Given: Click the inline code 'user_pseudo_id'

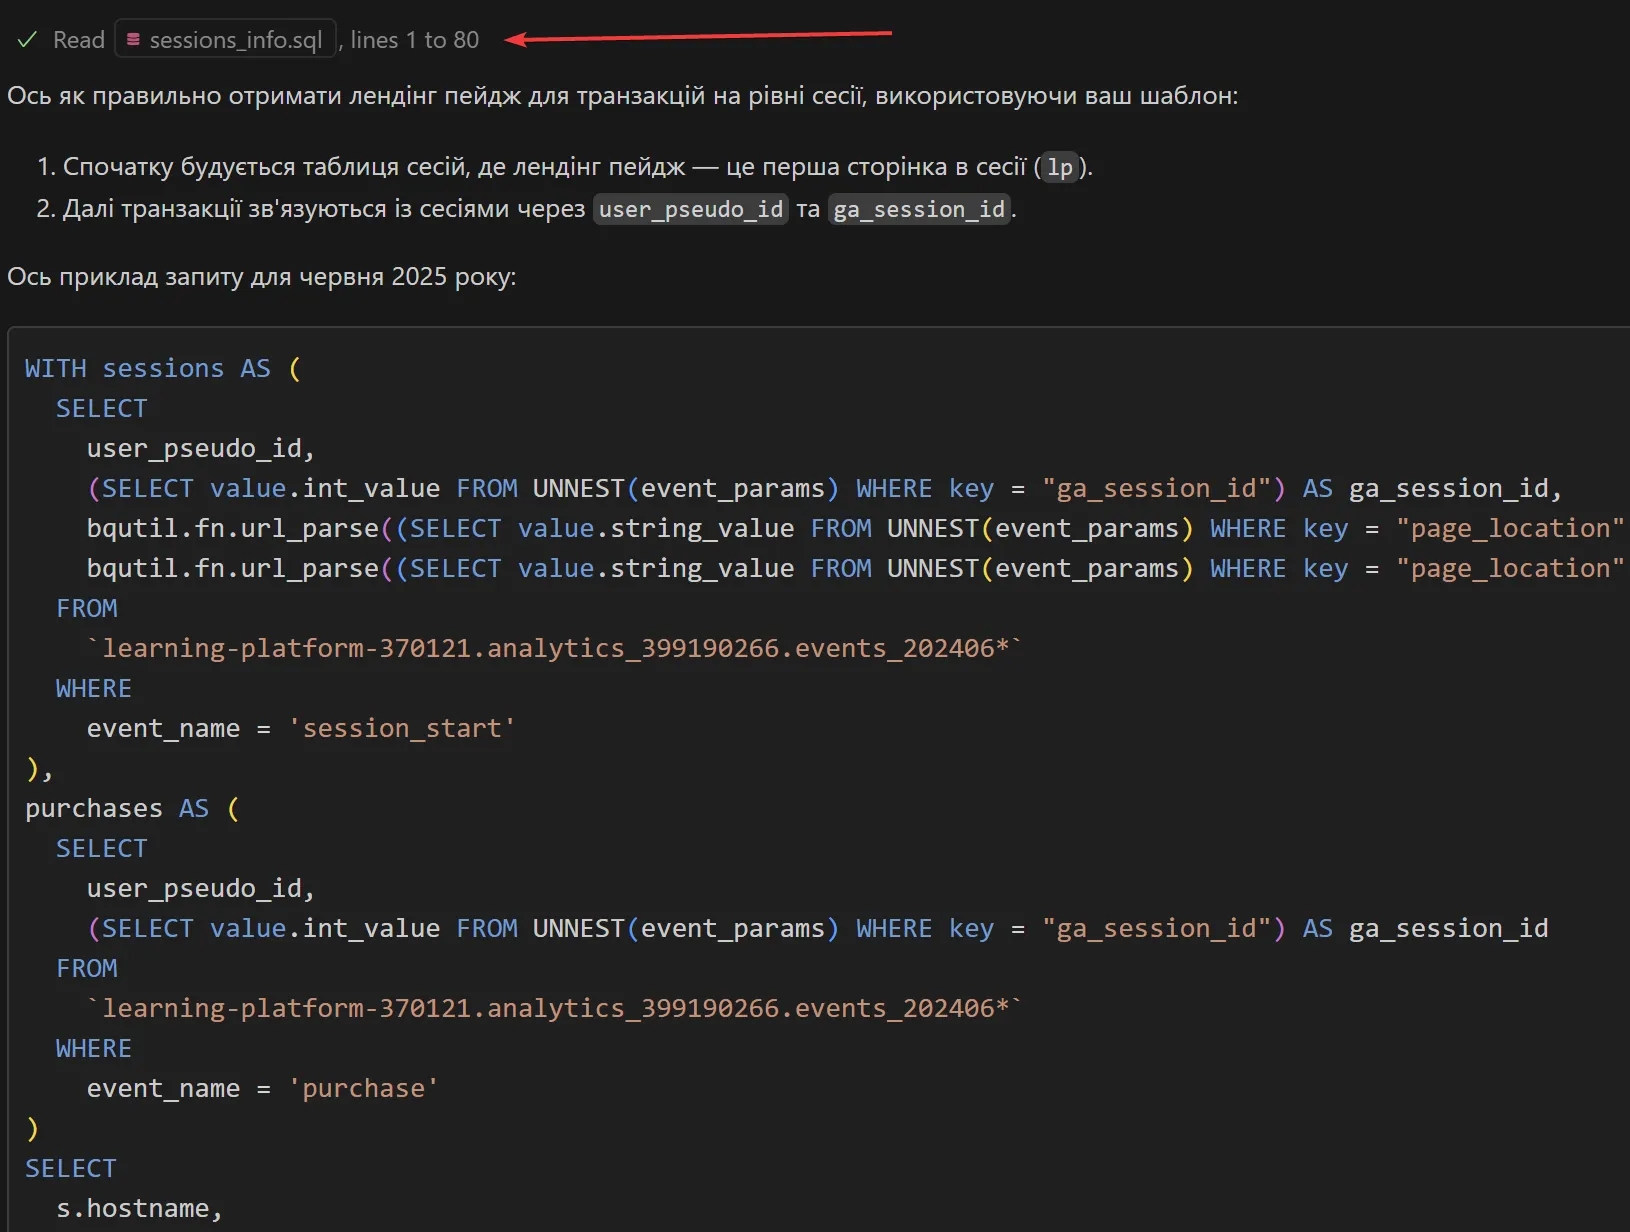Looking at the screenshot, I should (691, 209).
